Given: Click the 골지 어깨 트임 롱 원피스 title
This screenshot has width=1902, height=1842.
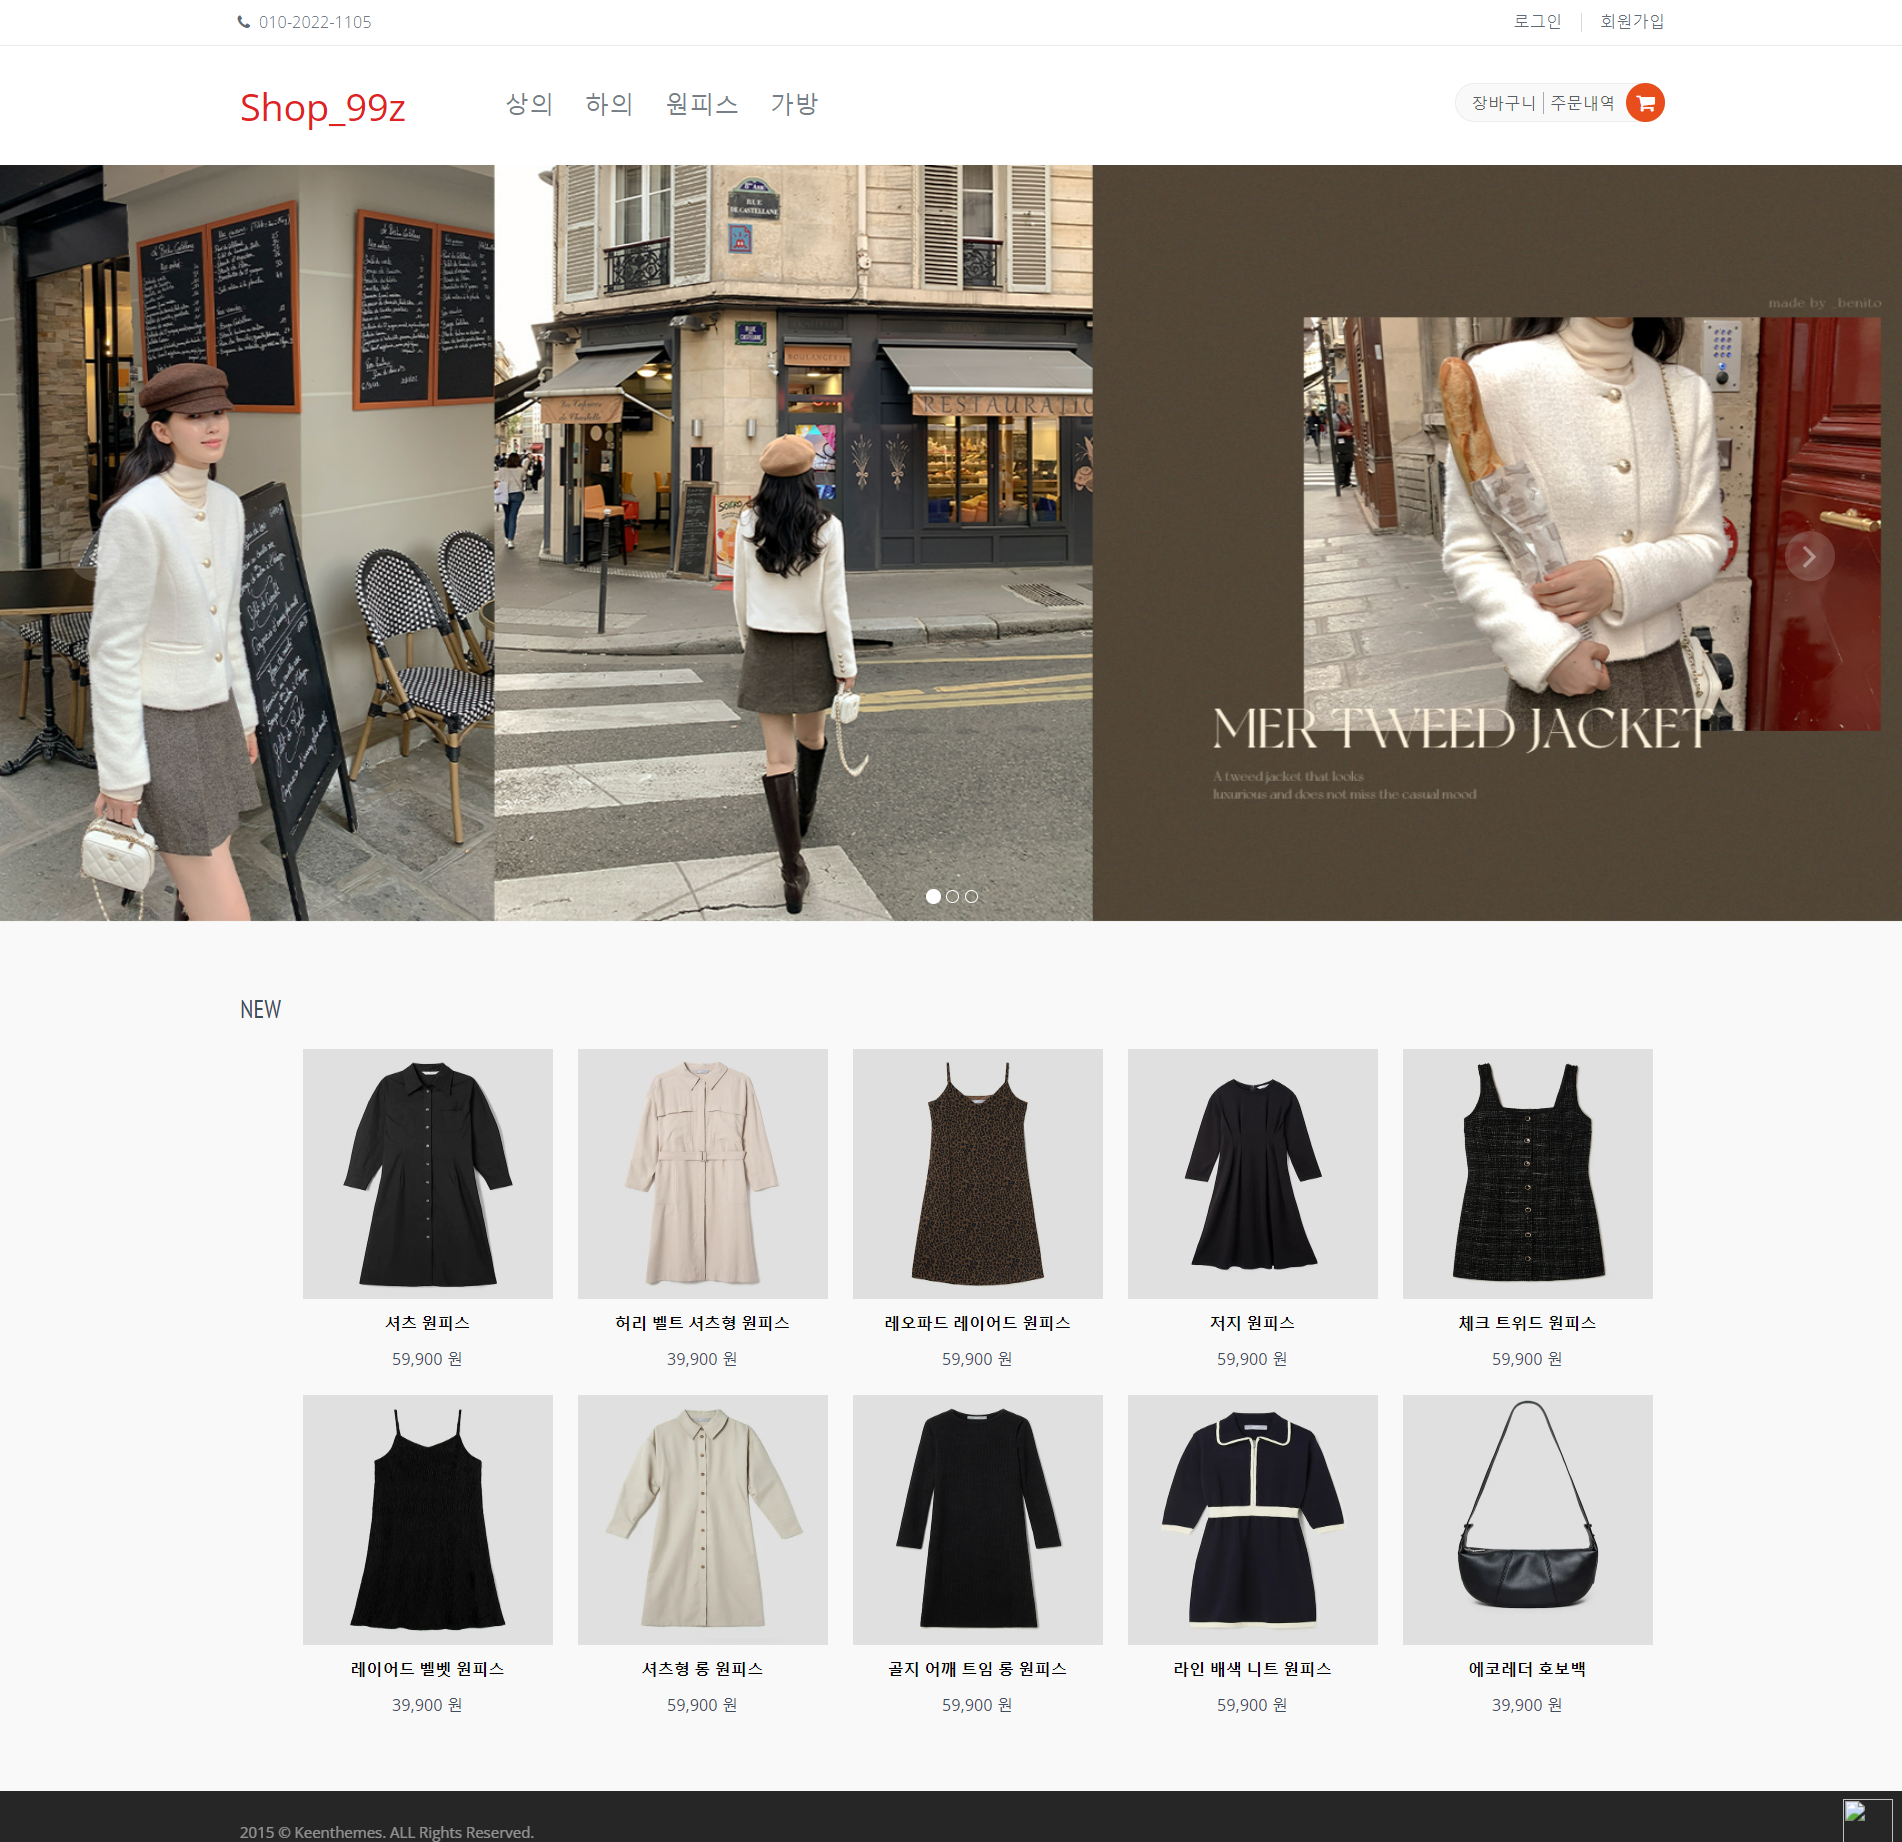Looking at the screenshot, I should point(978,1669).
